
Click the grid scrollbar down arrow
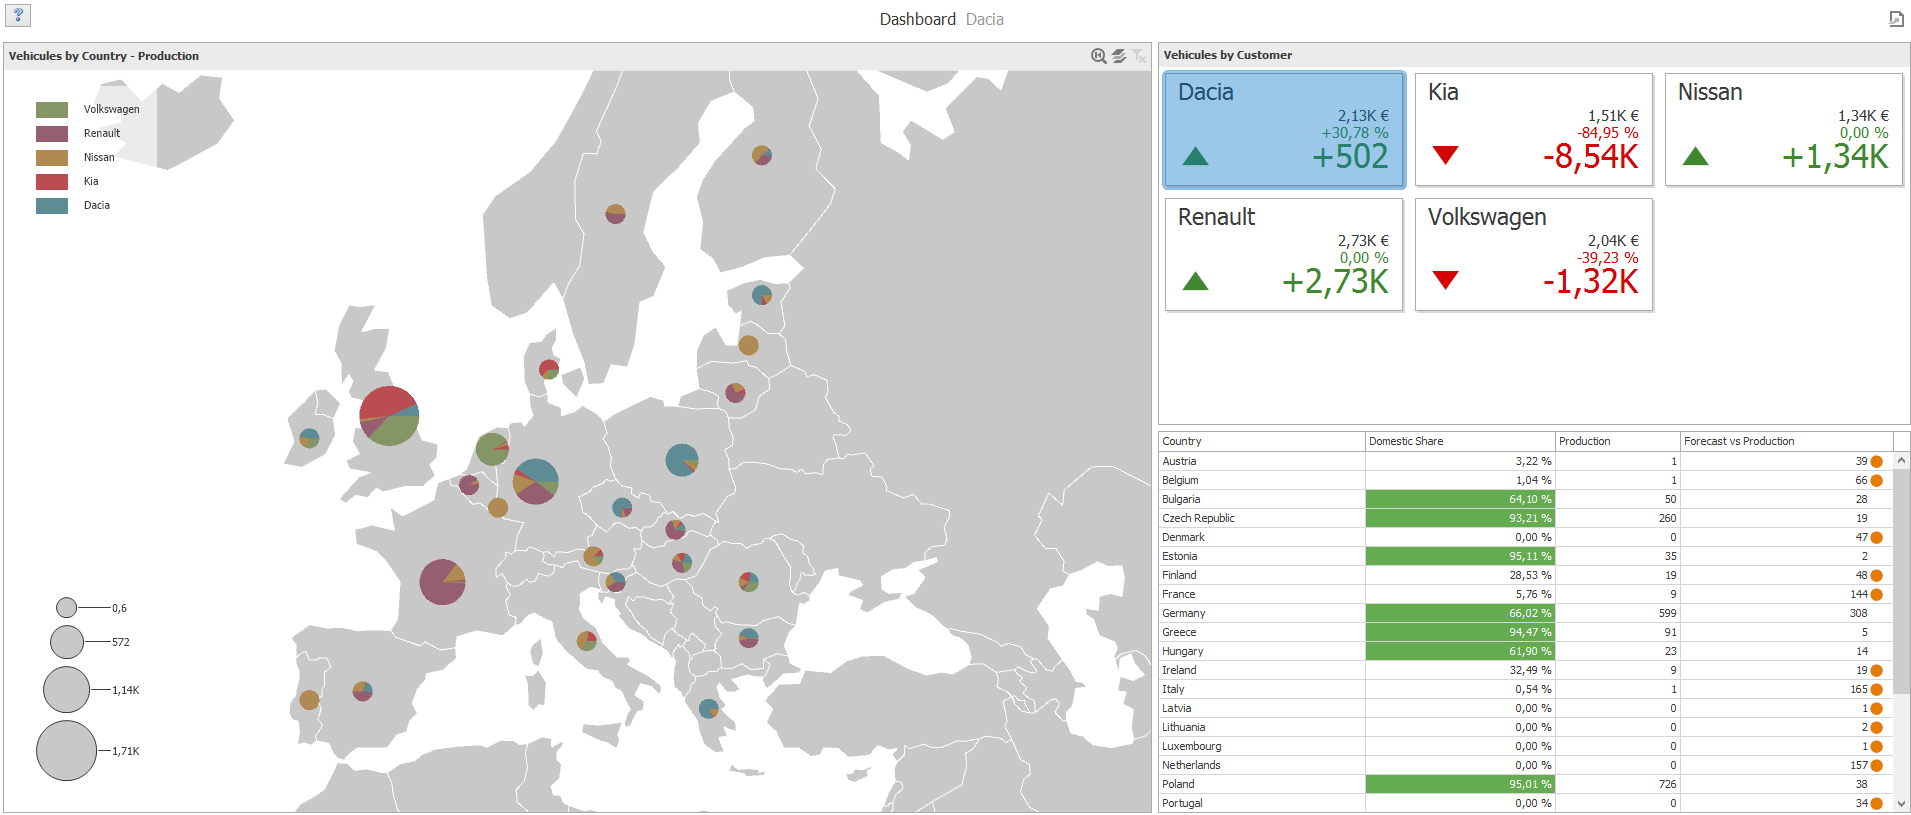tap(1901, 804)
